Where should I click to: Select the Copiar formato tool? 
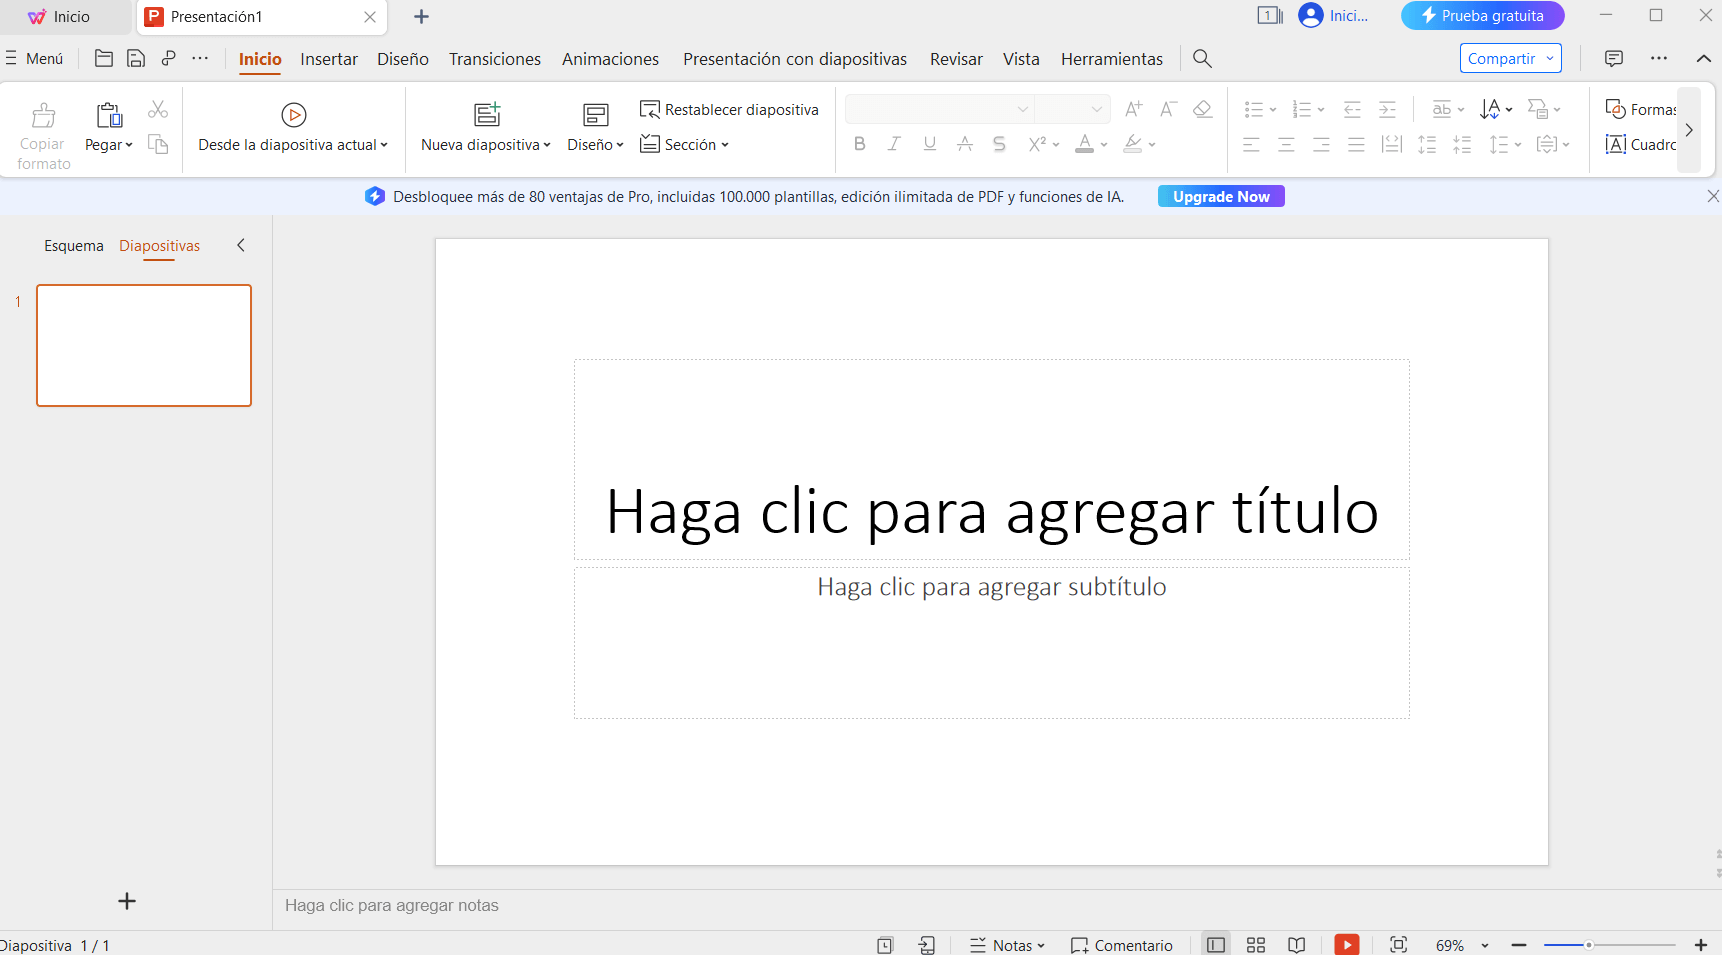coord(42,132)
